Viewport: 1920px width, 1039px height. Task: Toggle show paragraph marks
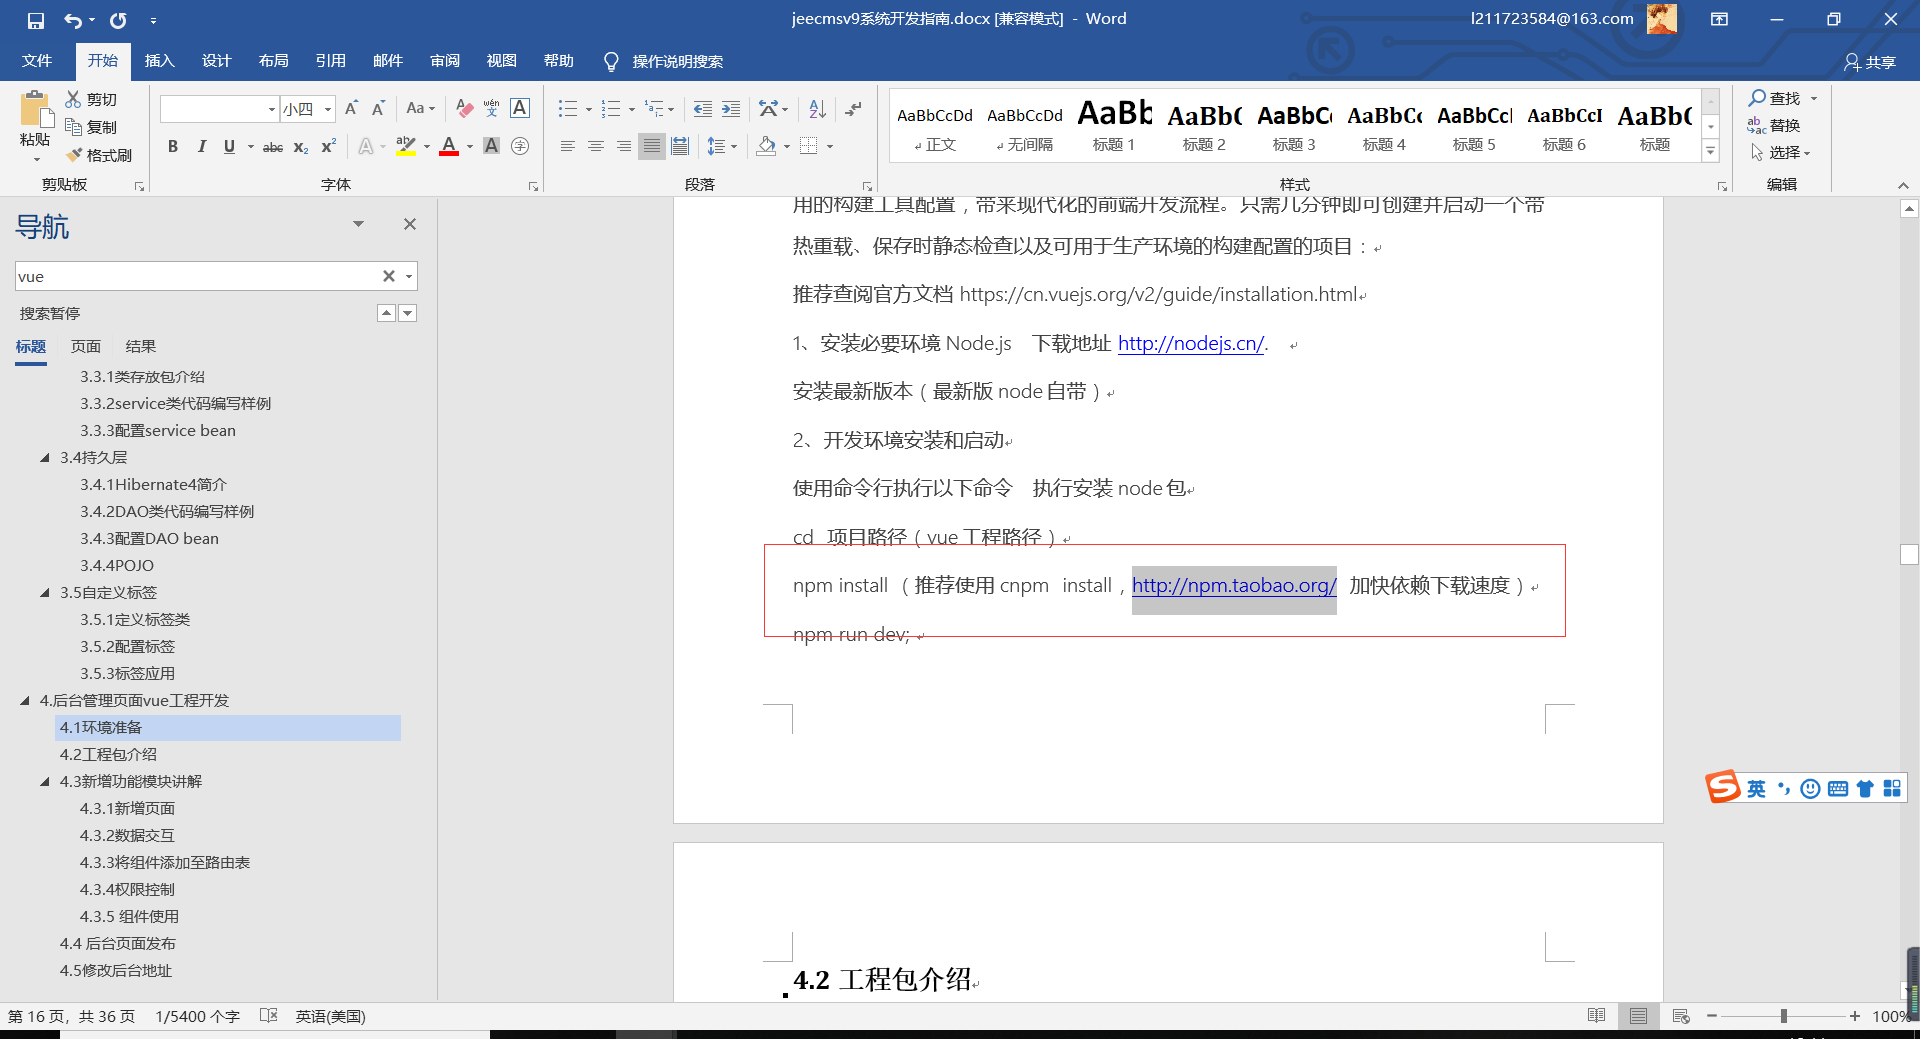tap(853, 108)
